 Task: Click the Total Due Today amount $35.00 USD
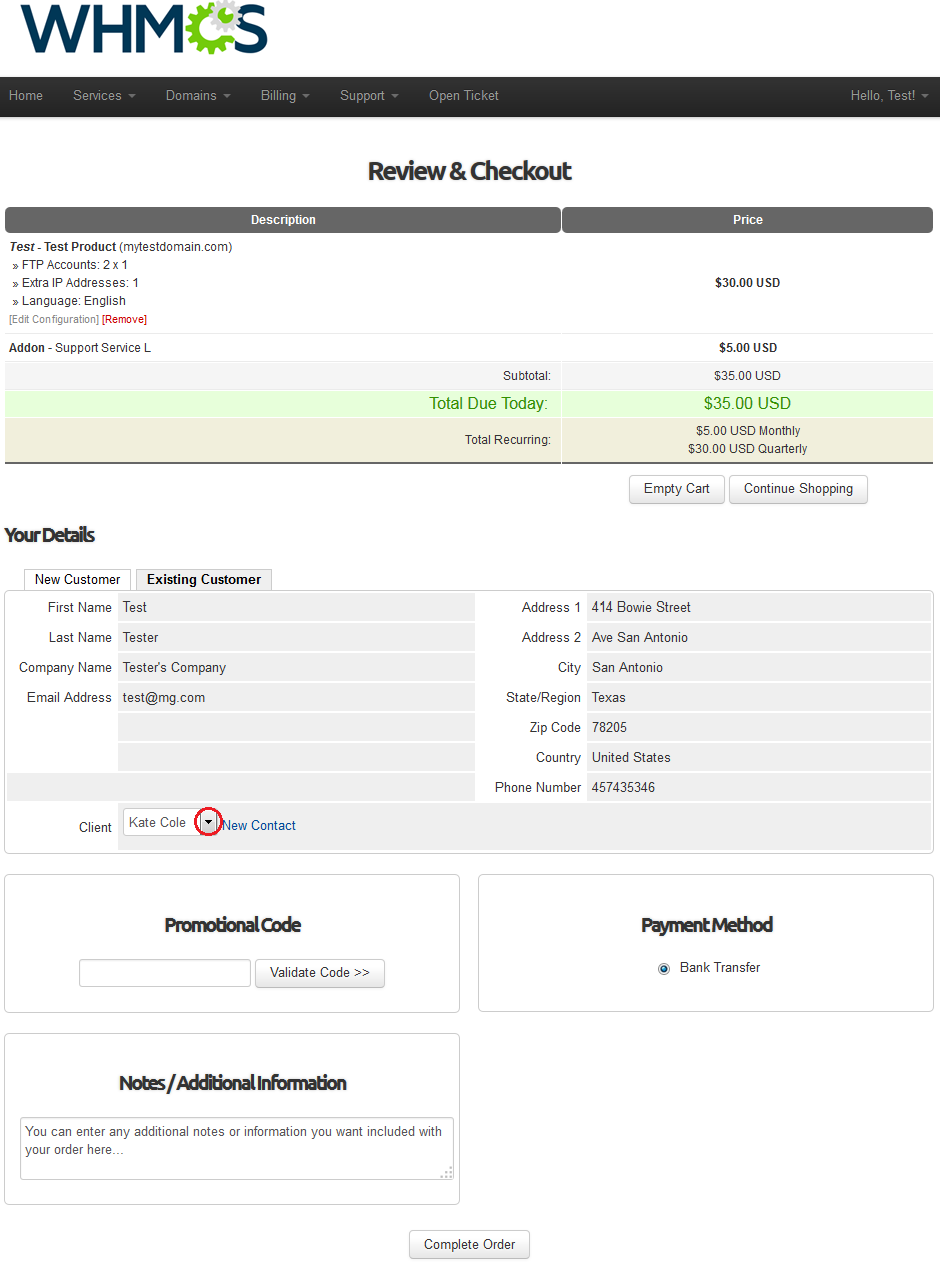(748, 404)
